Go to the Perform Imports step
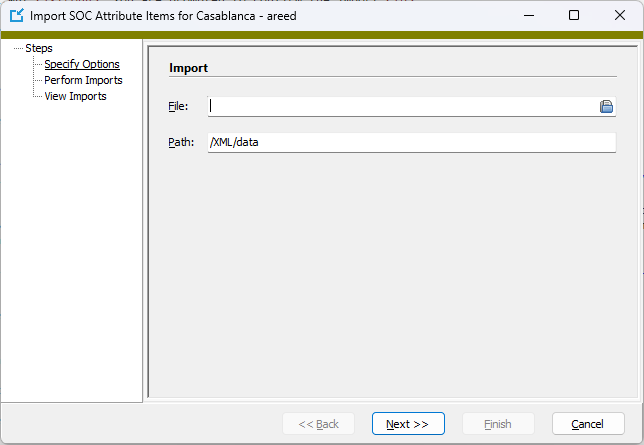The width and height of the screenshot is (644, 445). pyautogui.click(x=83, y=80)
